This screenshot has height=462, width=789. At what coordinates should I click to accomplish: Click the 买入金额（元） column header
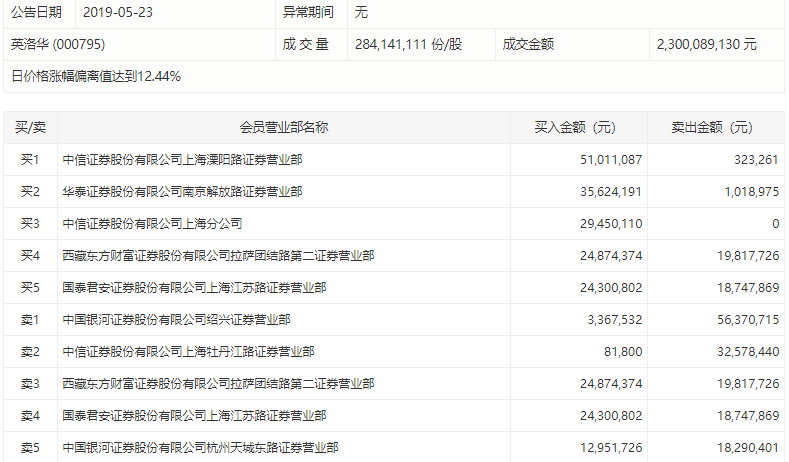click(575, 127)
